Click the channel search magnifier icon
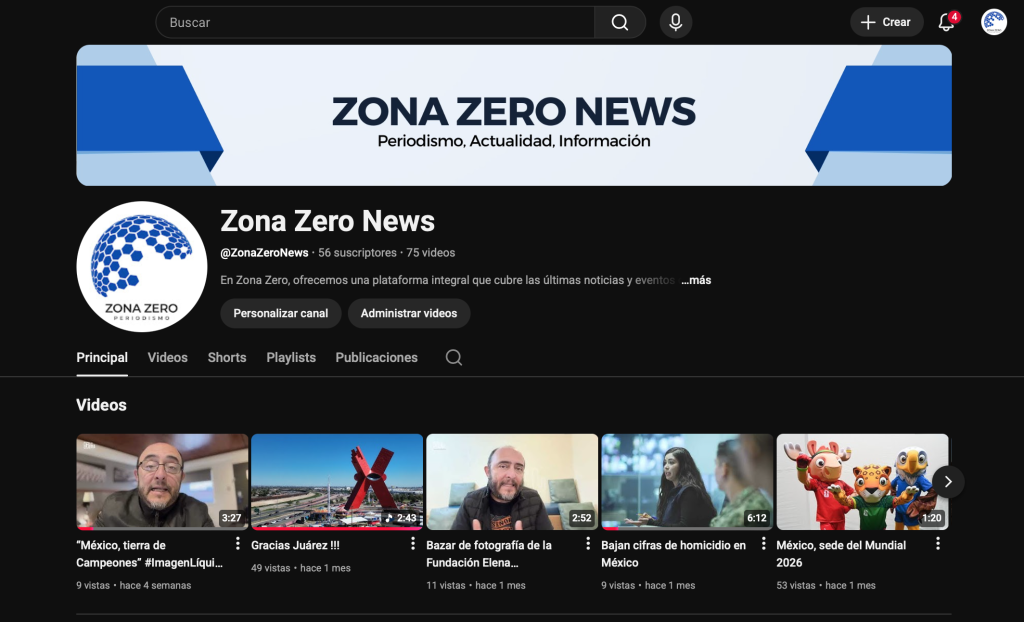This screenshot has height=622, width=1024. (454, 357)
